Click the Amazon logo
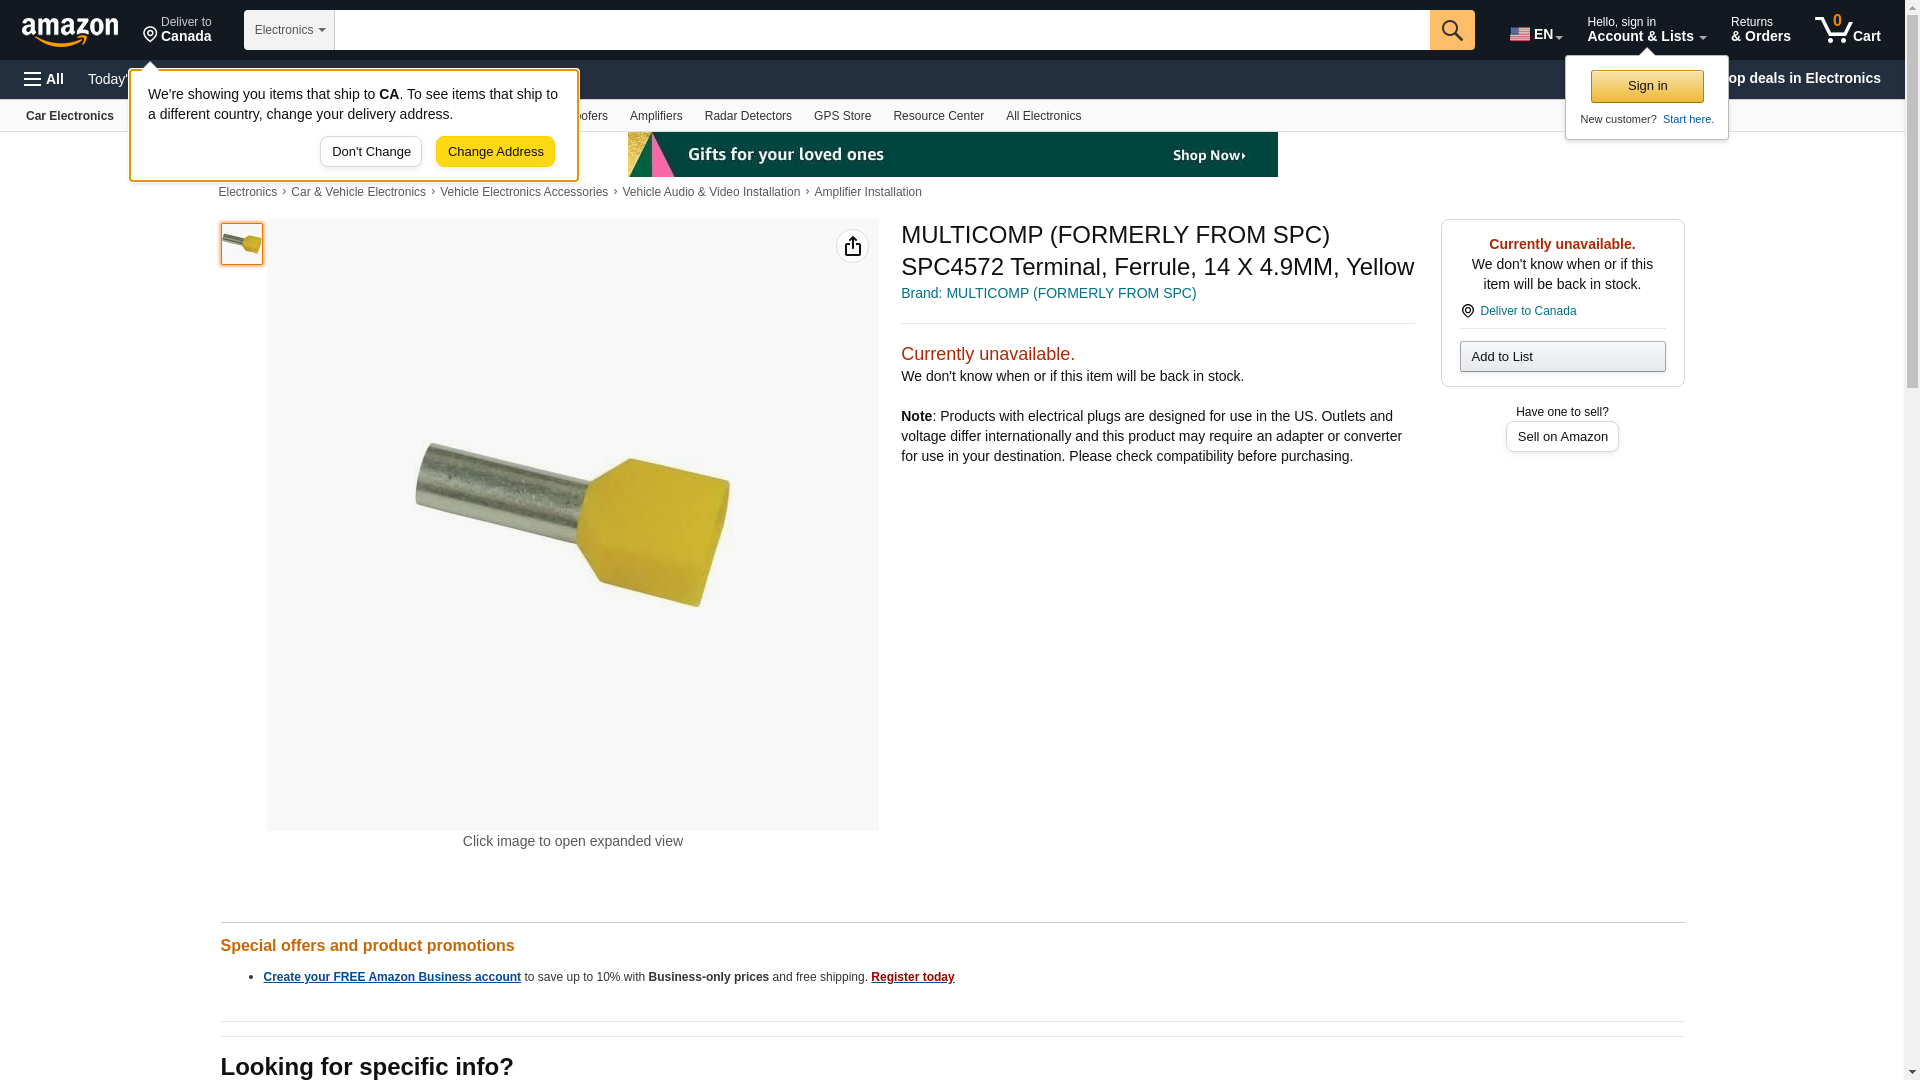Screen dimensions: 1920x1080 (x=70, y=32)
